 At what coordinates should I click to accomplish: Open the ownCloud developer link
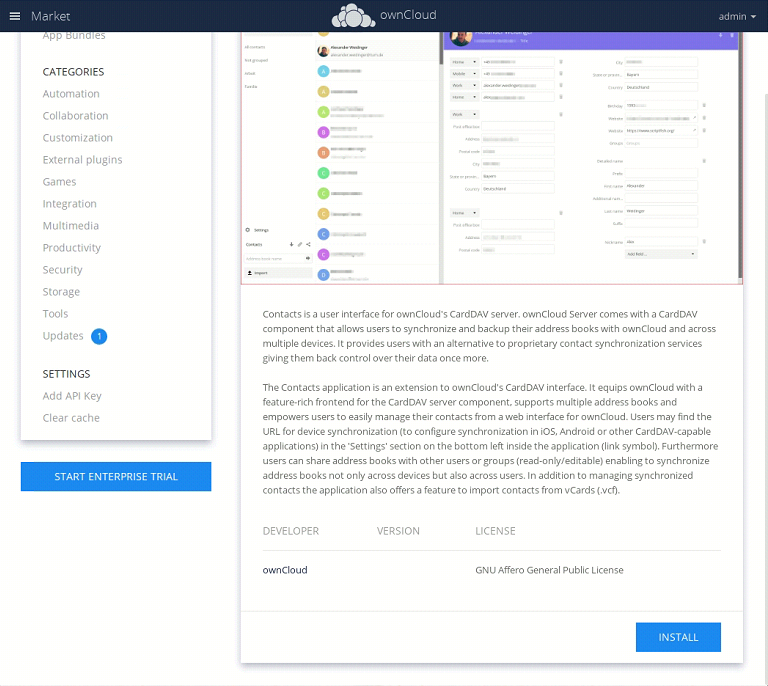click(x=285, y=570)
